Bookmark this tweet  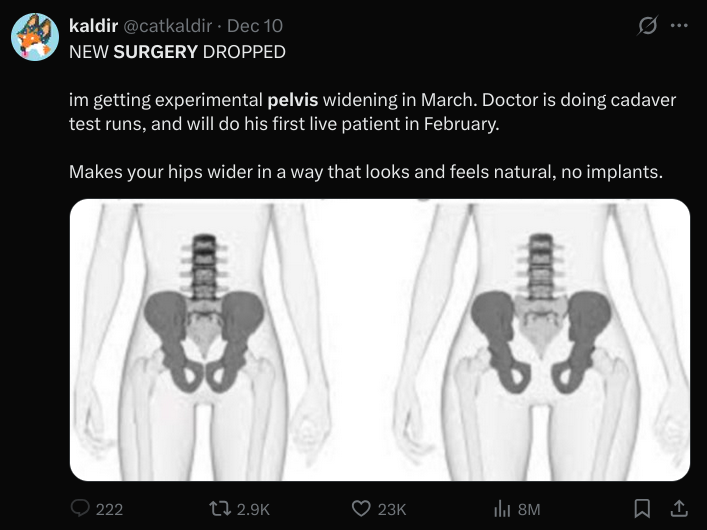click(643, 509)
